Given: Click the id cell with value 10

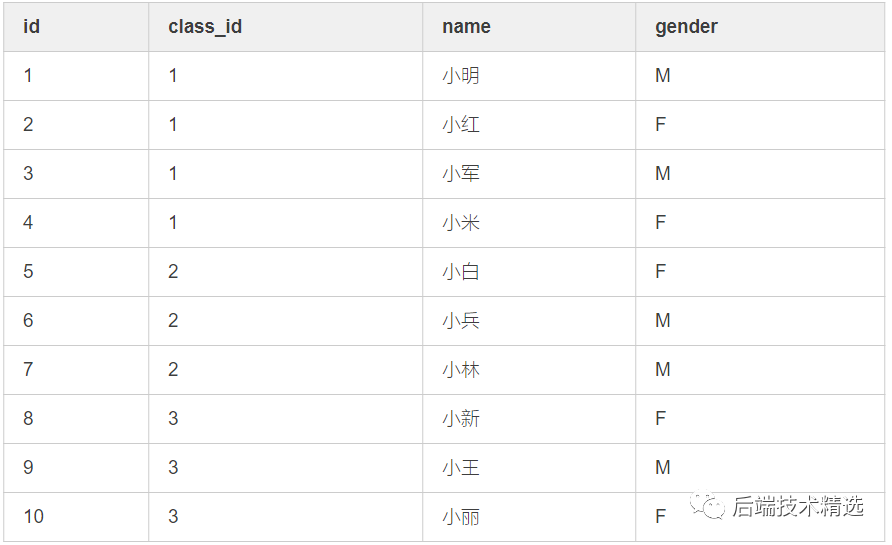Looking at the screenshot, I should point(34,517).
